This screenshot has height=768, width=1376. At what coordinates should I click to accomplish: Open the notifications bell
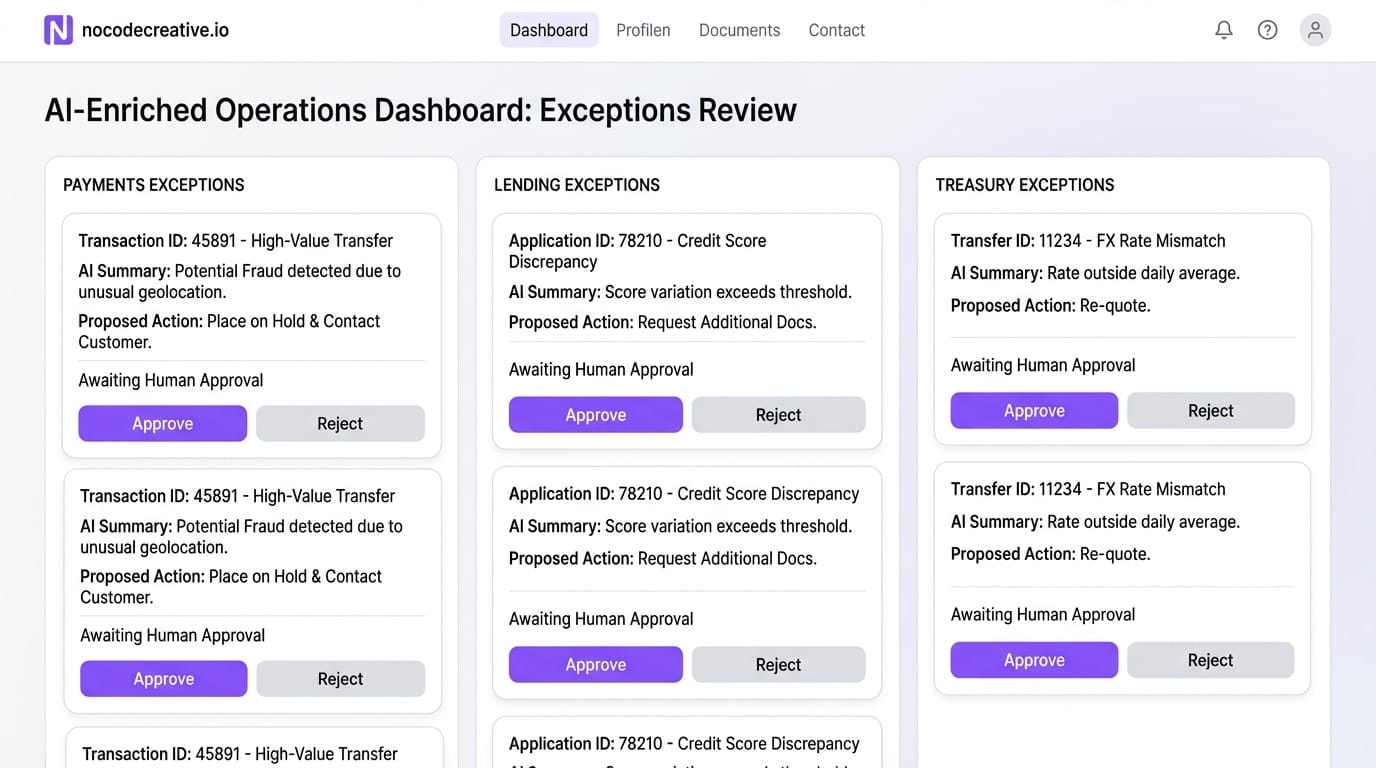click(1223, 30)
